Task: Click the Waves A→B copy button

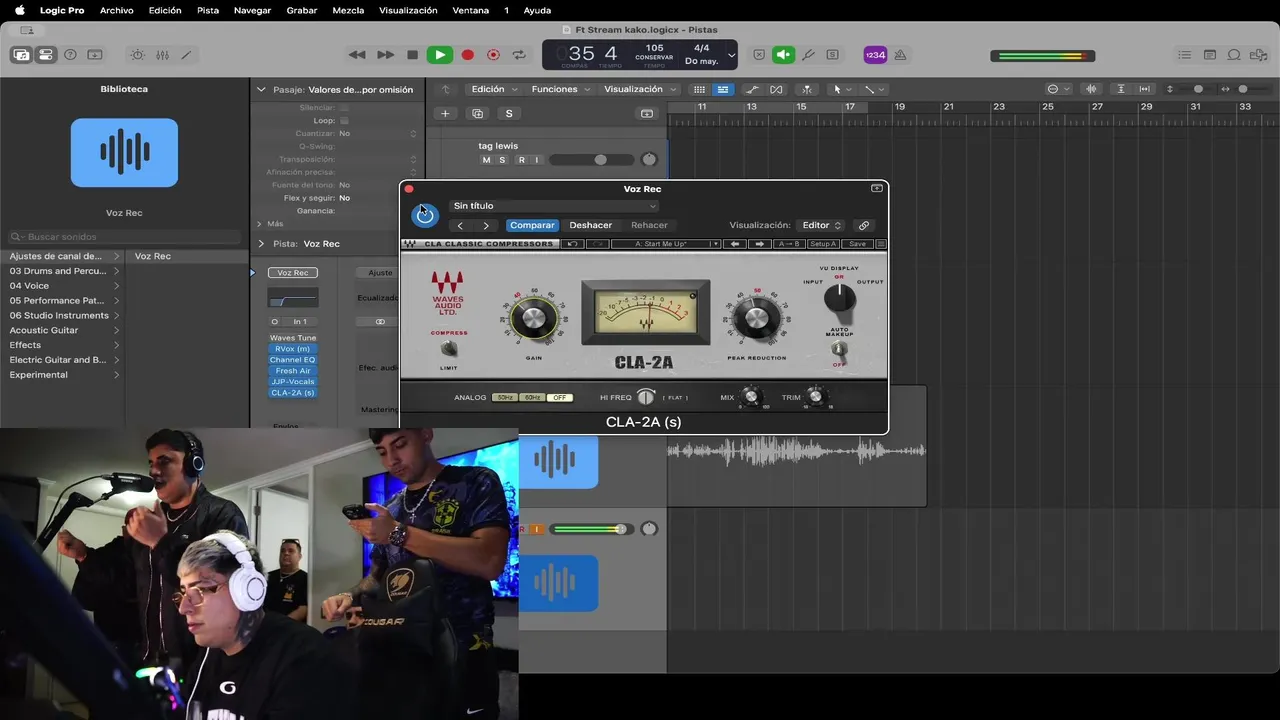Action: pyautogui.click(x=789, y=244)
